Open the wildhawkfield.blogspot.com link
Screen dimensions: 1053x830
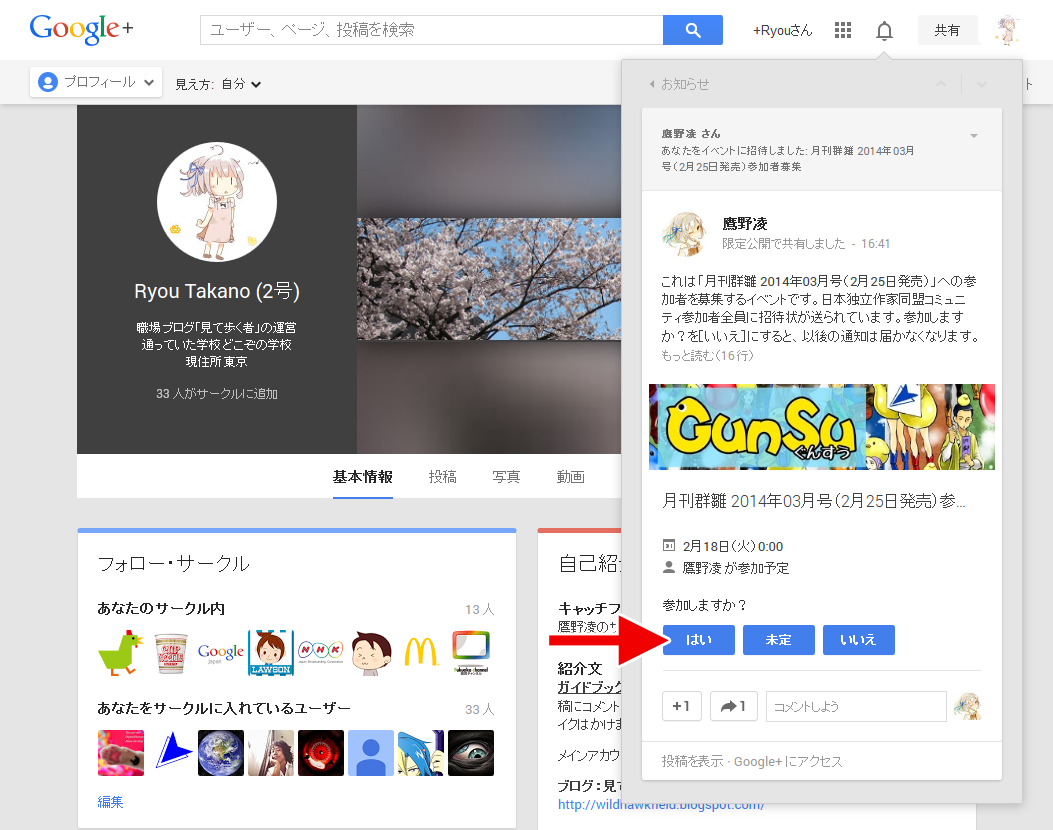click(x=661, y=804)
